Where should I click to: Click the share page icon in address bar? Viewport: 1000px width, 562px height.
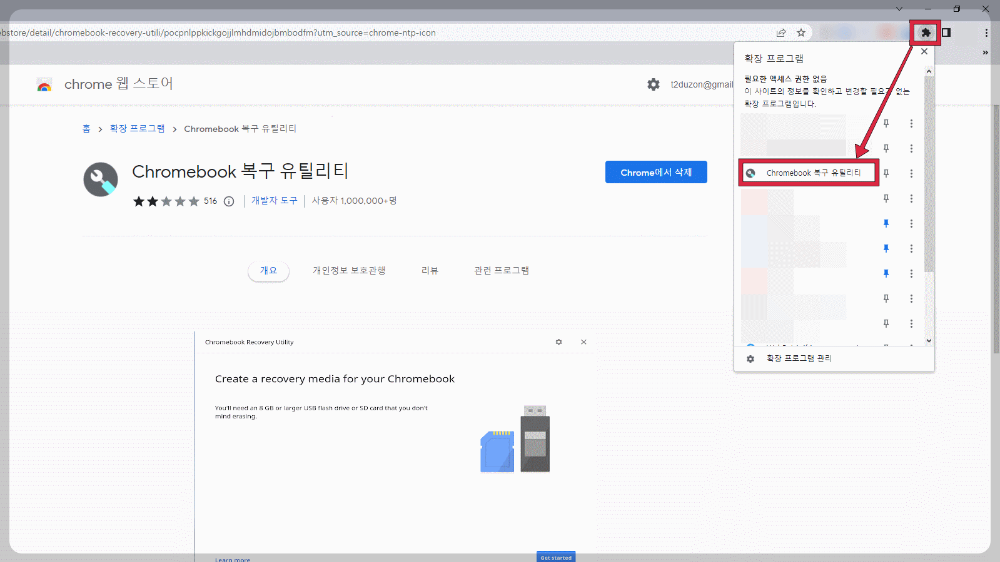781,33
